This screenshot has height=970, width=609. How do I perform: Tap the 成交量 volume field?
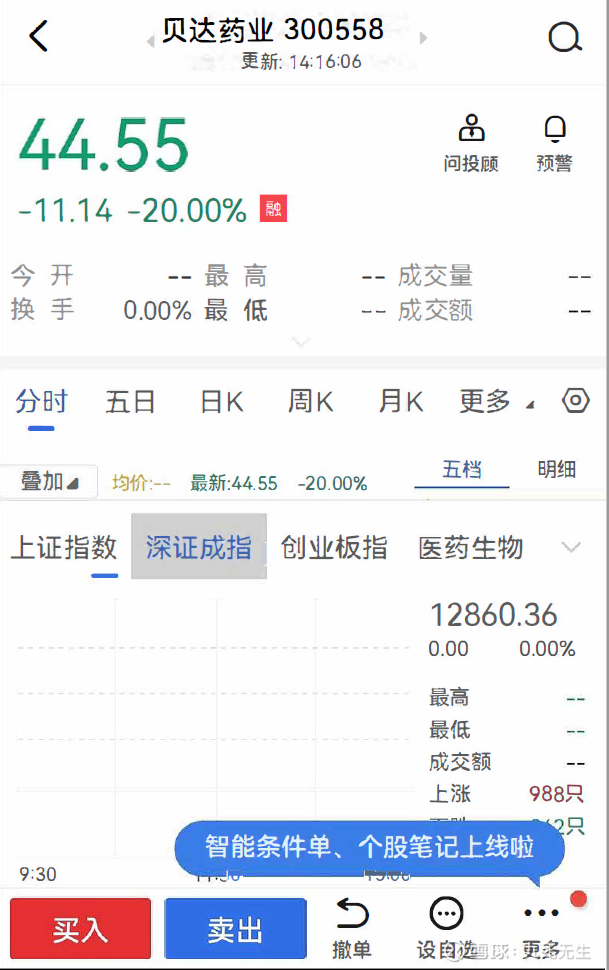pos(495,276)
